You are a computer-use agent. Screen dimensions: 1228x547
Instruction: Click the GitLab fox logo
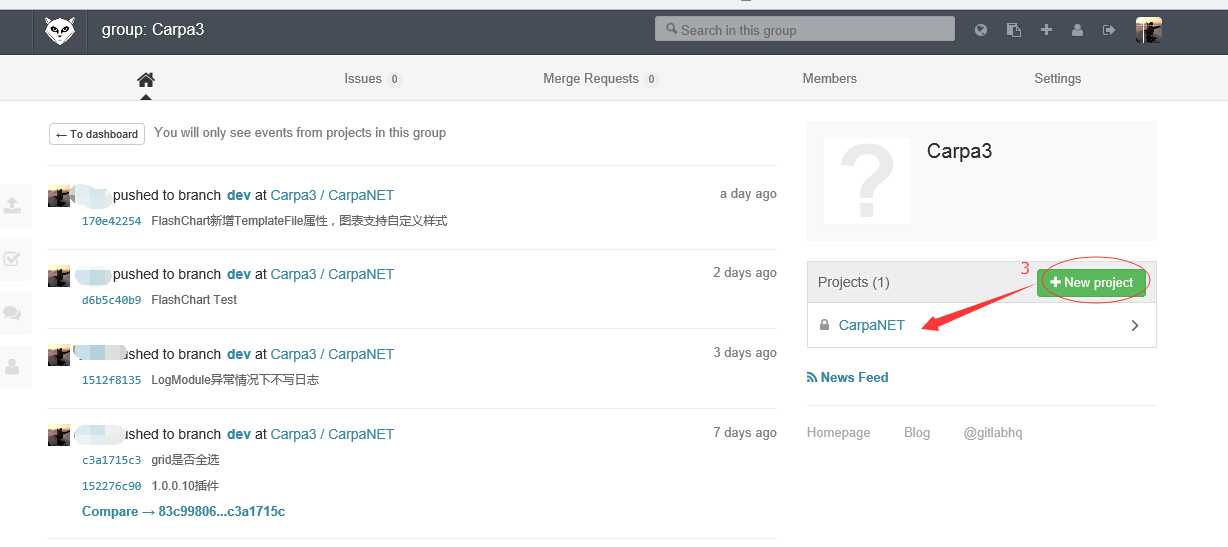[59, 31]
